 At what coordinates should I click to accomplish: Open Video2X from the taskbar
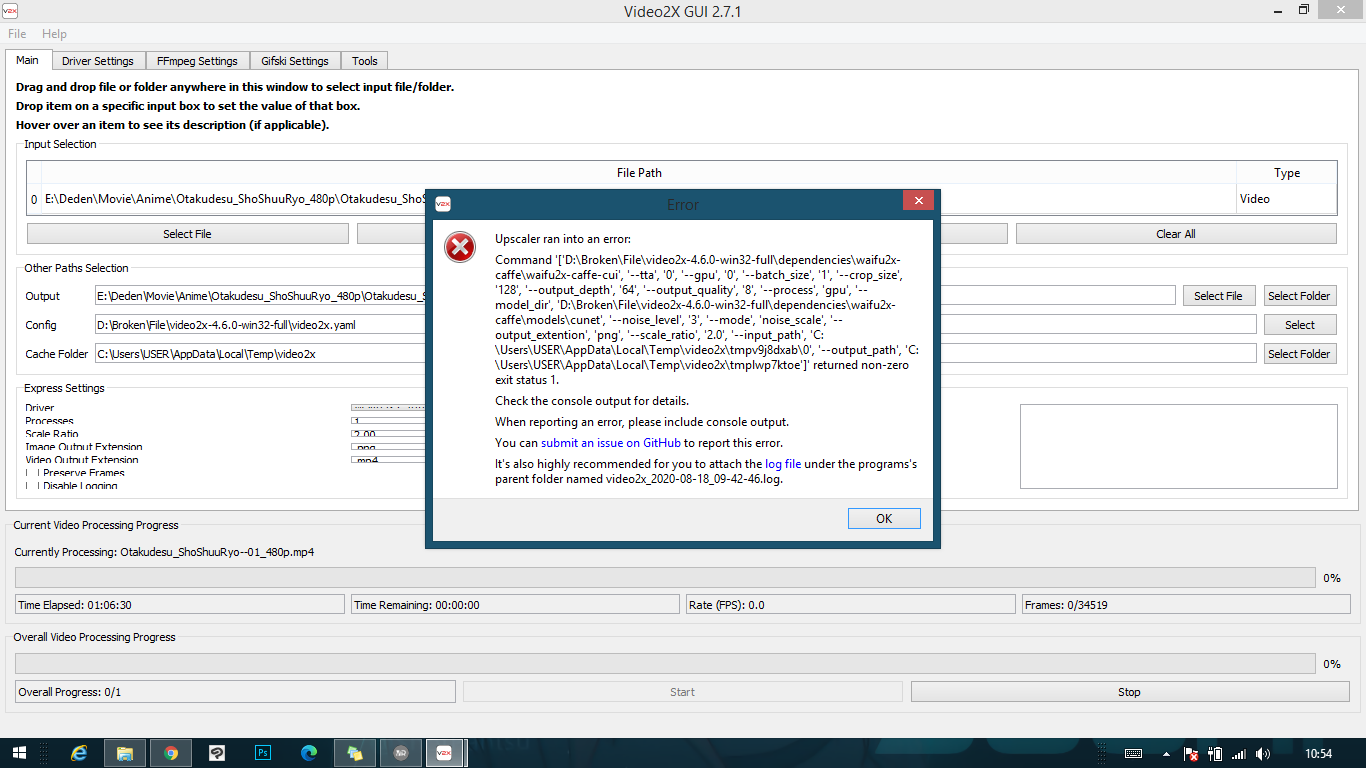tap(444, 752)
